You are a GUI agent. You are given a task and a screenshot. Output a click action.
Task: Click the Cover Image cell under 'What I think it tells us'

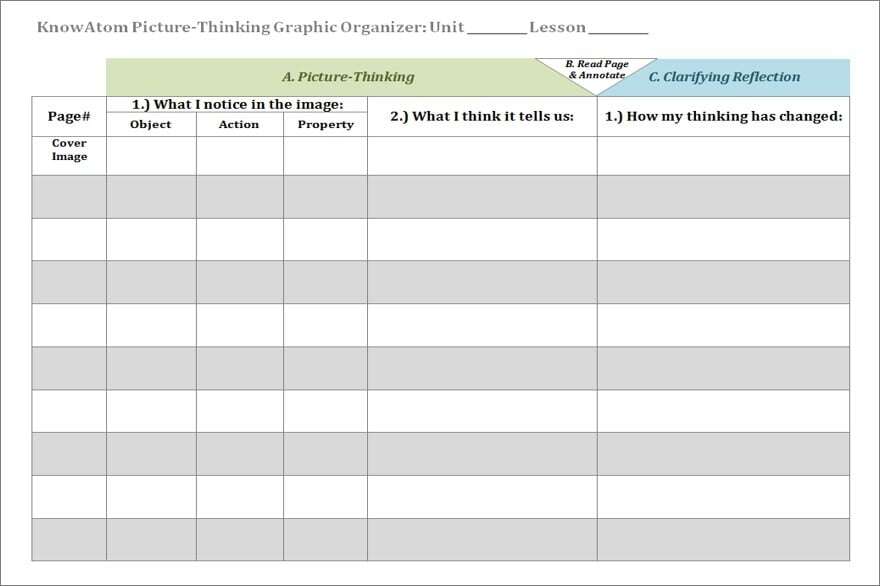tap(481, 155)
